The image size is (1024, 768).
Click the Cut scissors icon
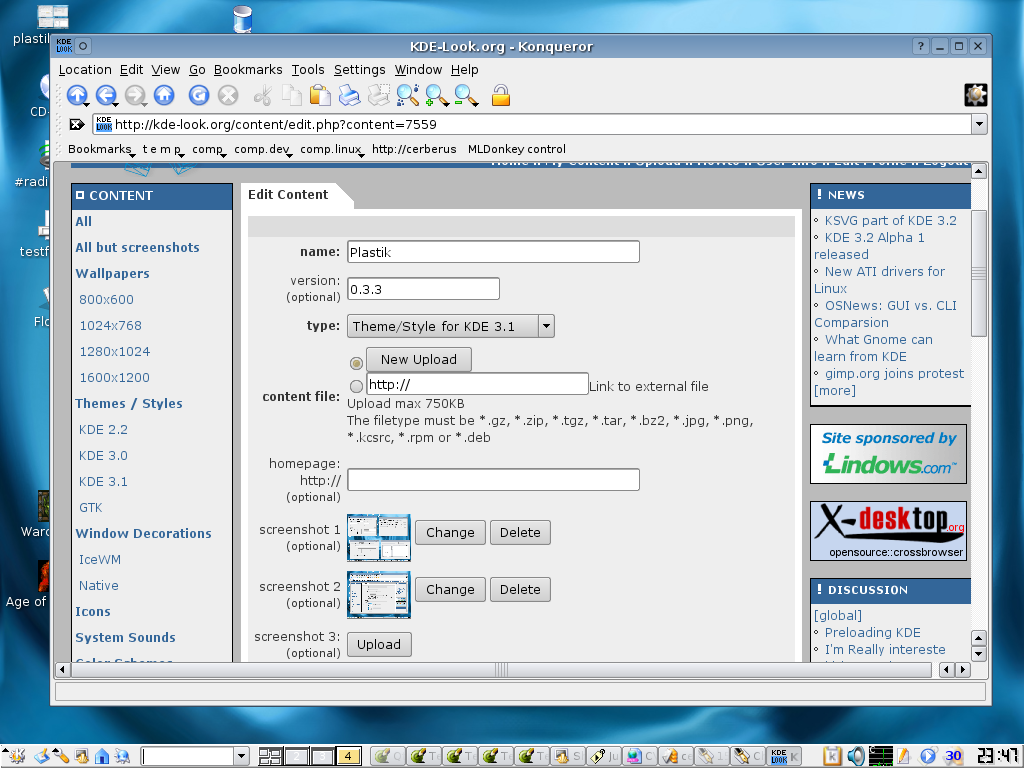(x=263, y=96)
